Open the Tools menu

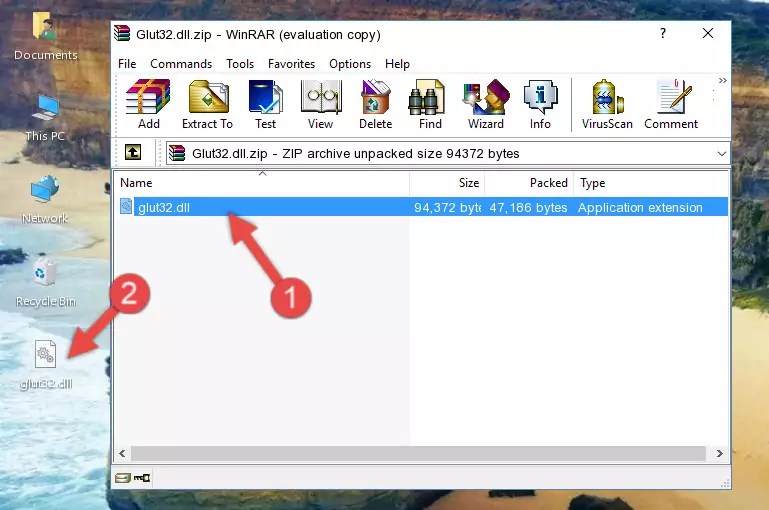pyautogui.click(x=240, y=64)
